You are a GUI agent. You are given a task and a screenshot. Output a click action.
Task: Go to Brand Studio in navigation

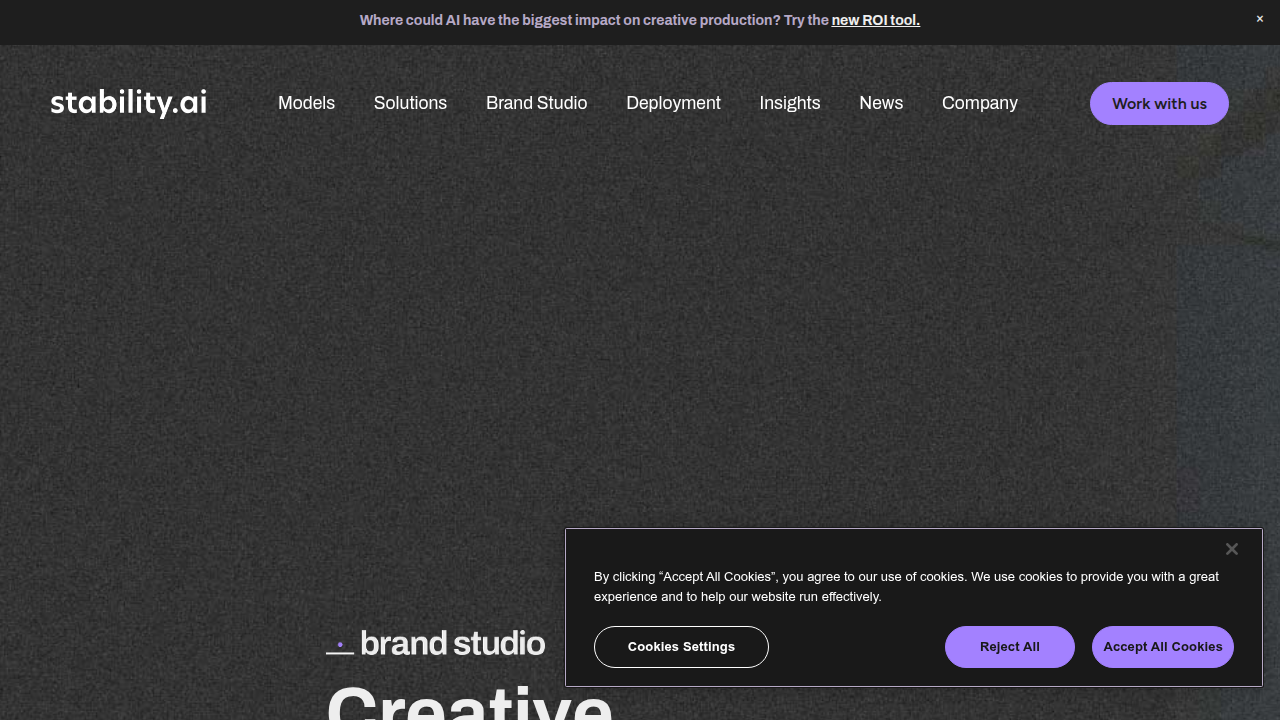[536, 103]
